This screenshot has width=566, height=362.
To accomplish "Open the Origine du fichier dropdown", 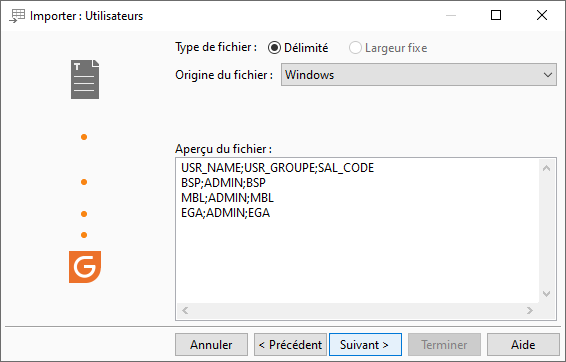I will tap(419, 75).
